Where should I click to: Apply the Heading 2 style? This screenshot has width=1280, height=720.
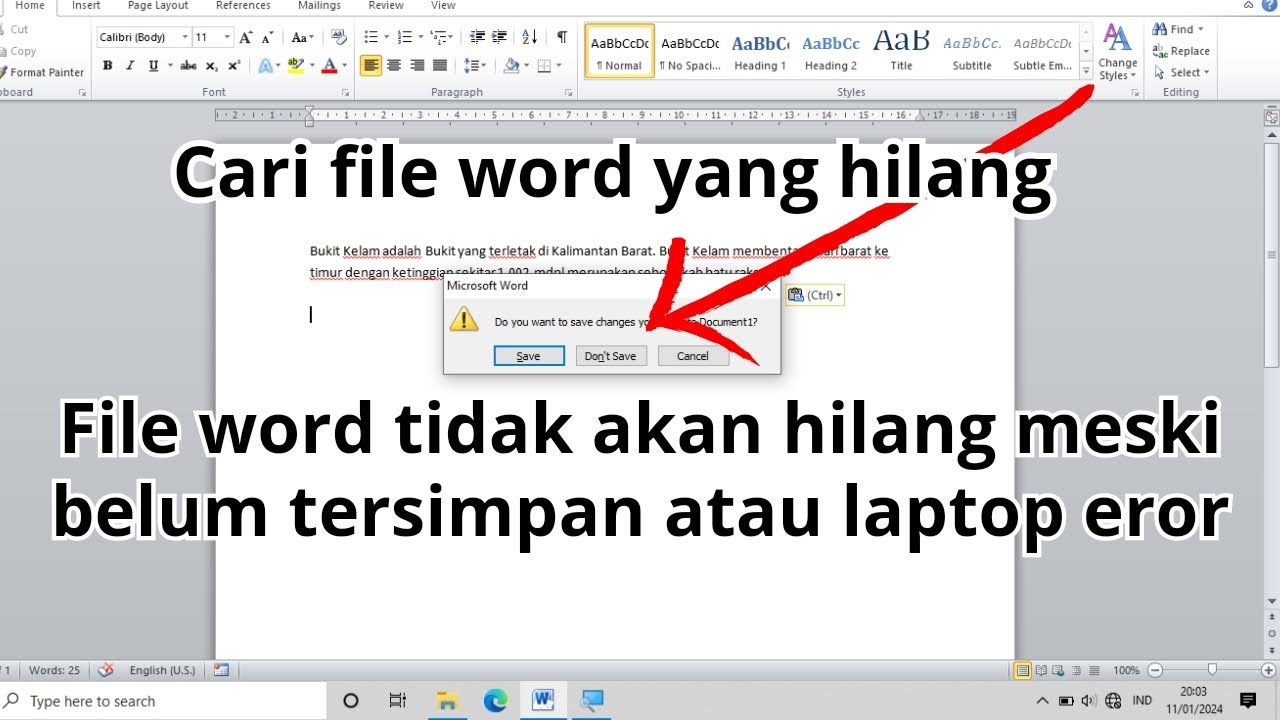point(831,52)
